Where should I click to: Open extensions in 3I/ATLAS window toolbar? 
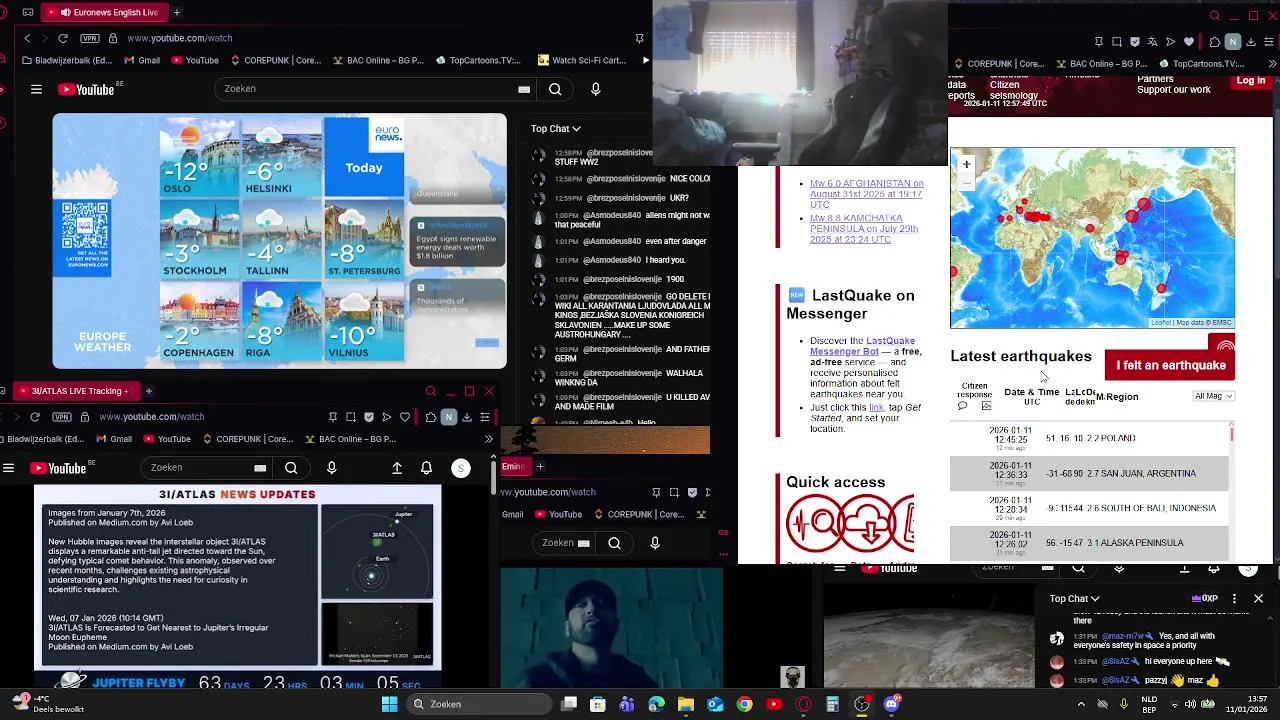point(431,417)
